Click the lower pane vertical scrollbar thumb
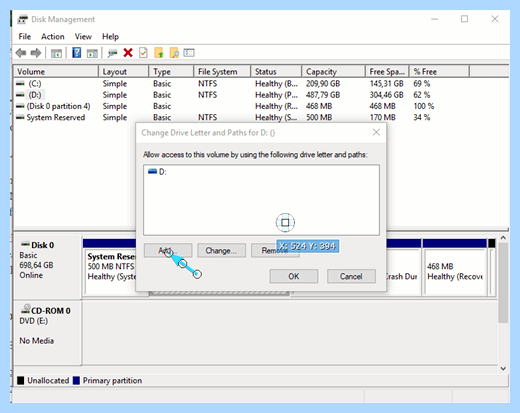 pyautogui.click(x=503, y=283)
